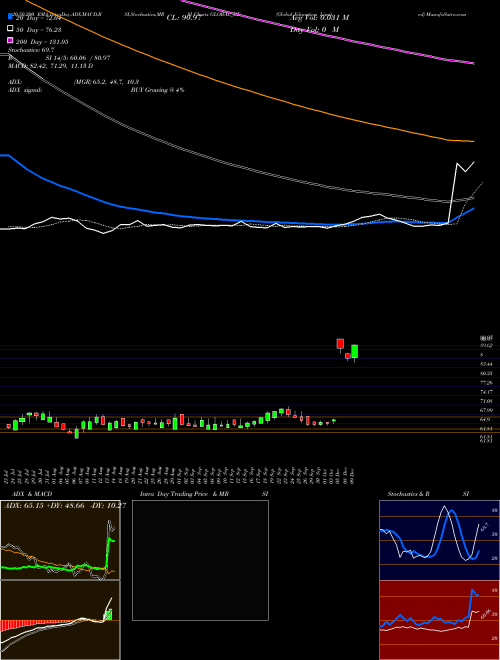This screenshot has width=500, height=660.
Task: Click the MACD histogram sub-chart panel
Action: 60,620
